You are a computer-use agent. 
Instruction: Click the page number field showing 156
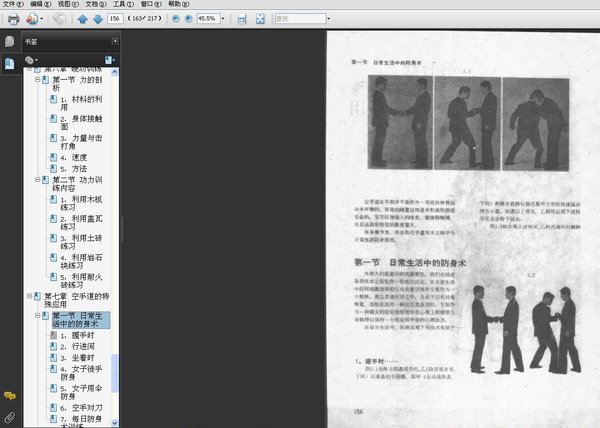[115, 18]
